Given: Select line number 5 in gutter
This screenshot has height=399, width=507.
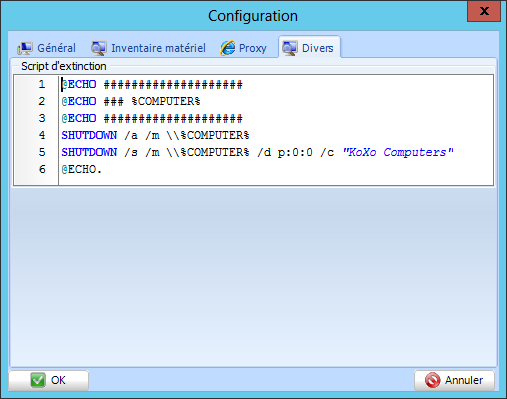Looking at the screenshot, I should [42, 152].
